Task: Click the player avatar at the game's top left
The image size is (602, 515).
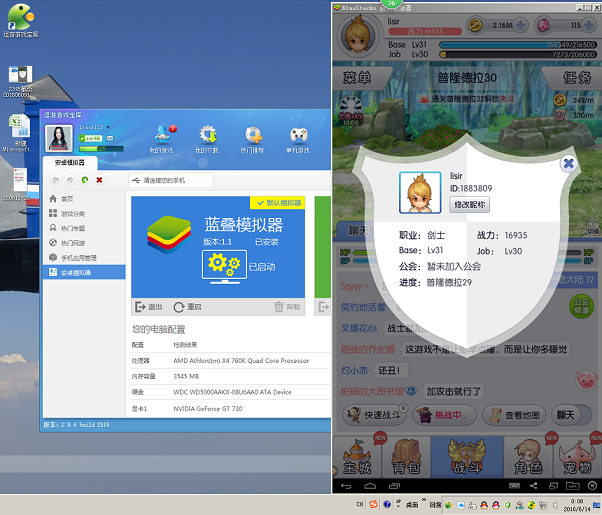Action: [358, 36]
